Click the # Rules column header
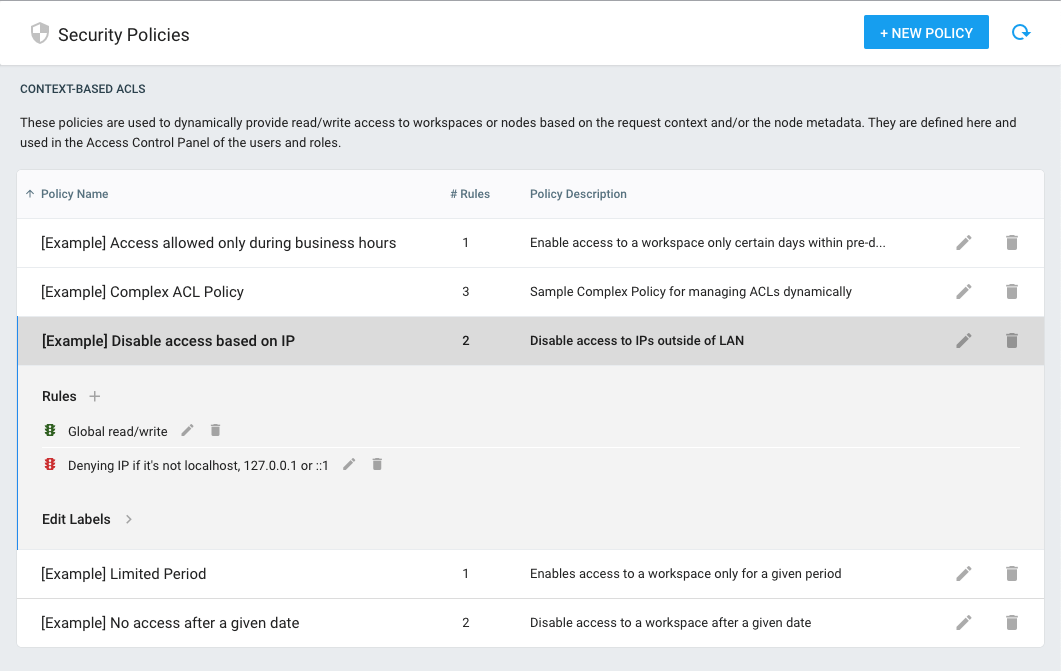Screen dimensions: 1061x671 click(470, 194)
